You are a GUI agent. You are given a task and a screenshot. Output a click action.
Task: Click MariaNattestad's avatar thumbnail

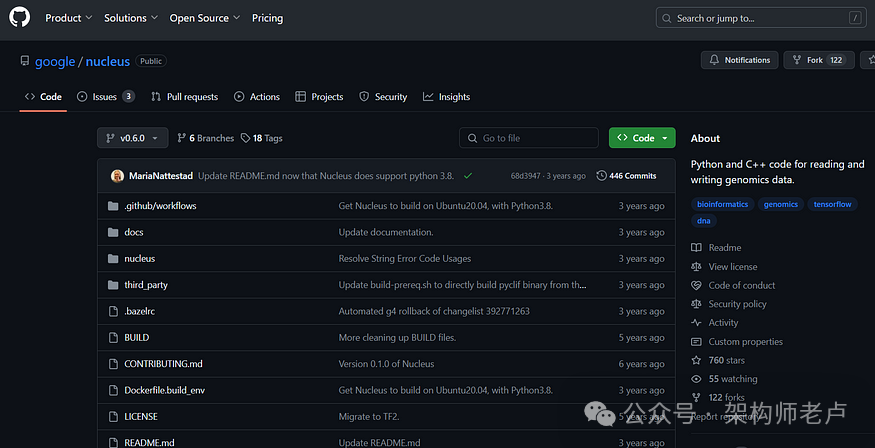click(117, 176)
